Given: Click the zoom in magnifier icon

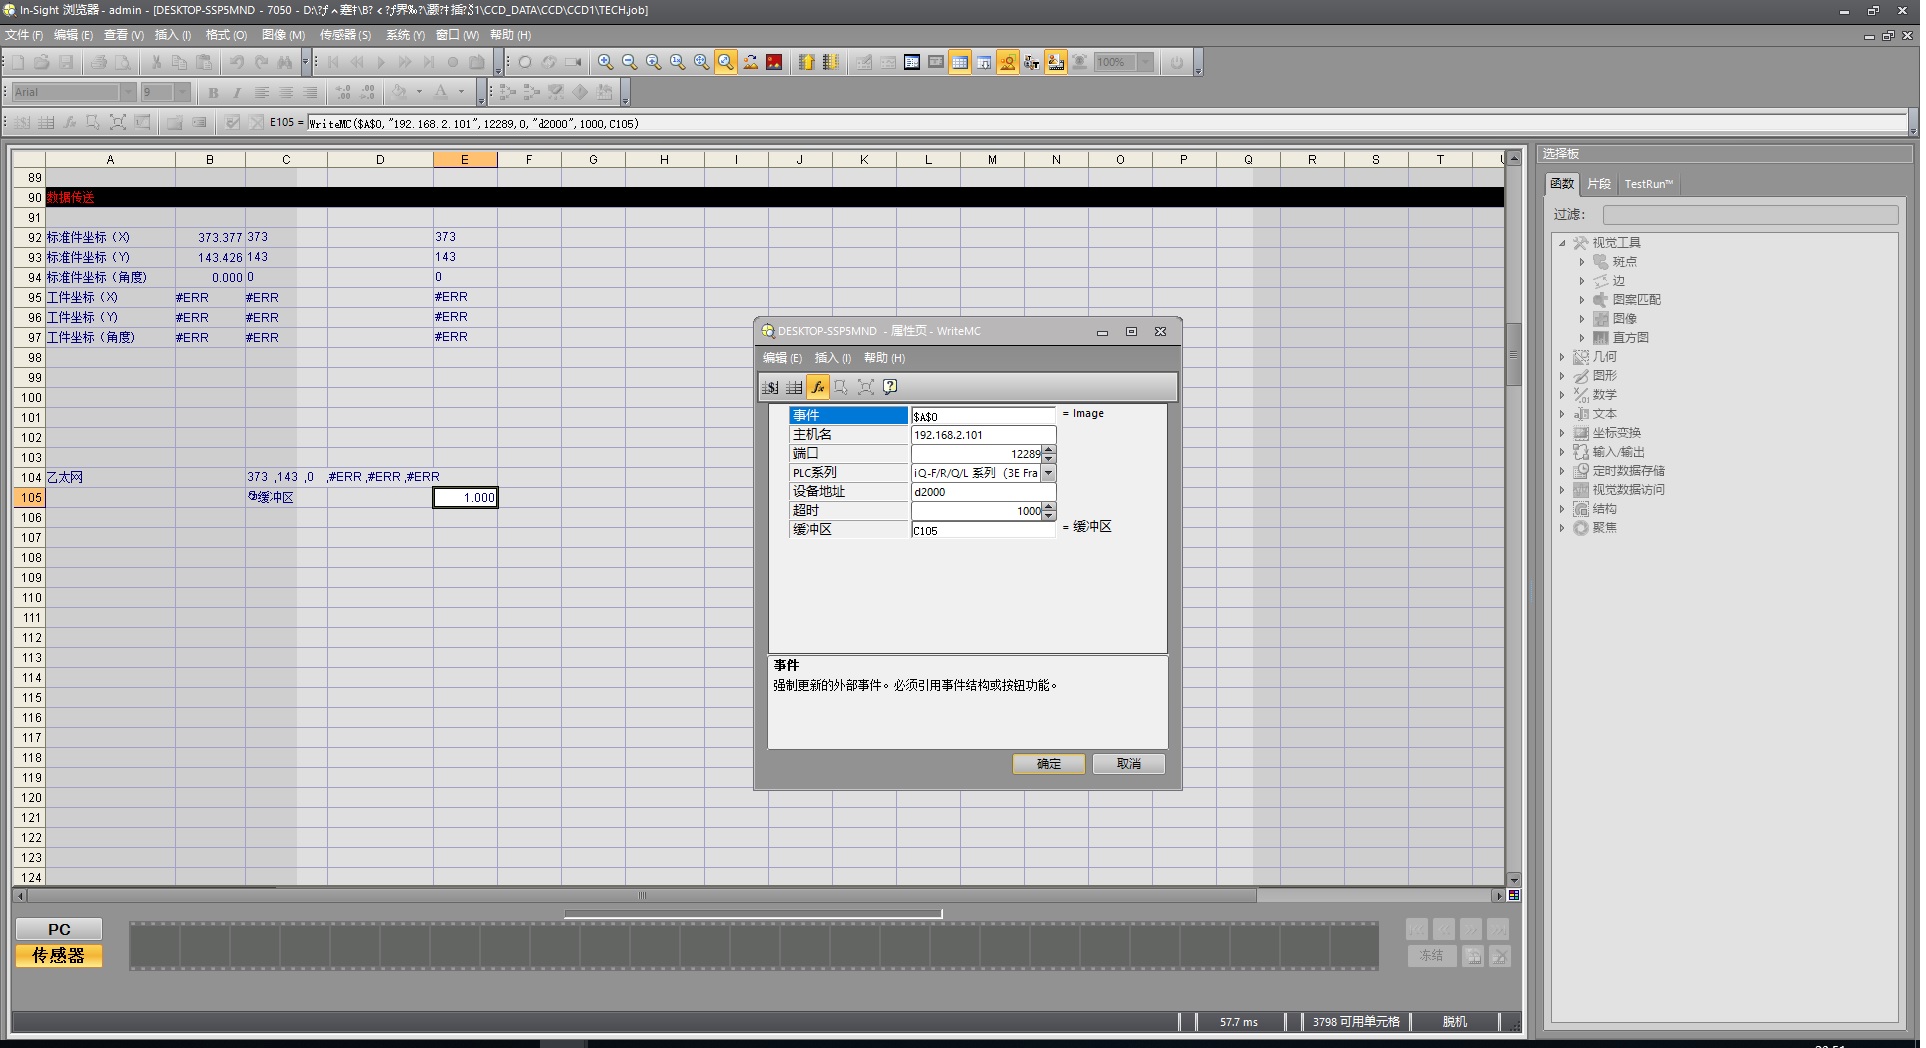Looking at the screenshot, I should click(605, 62).
